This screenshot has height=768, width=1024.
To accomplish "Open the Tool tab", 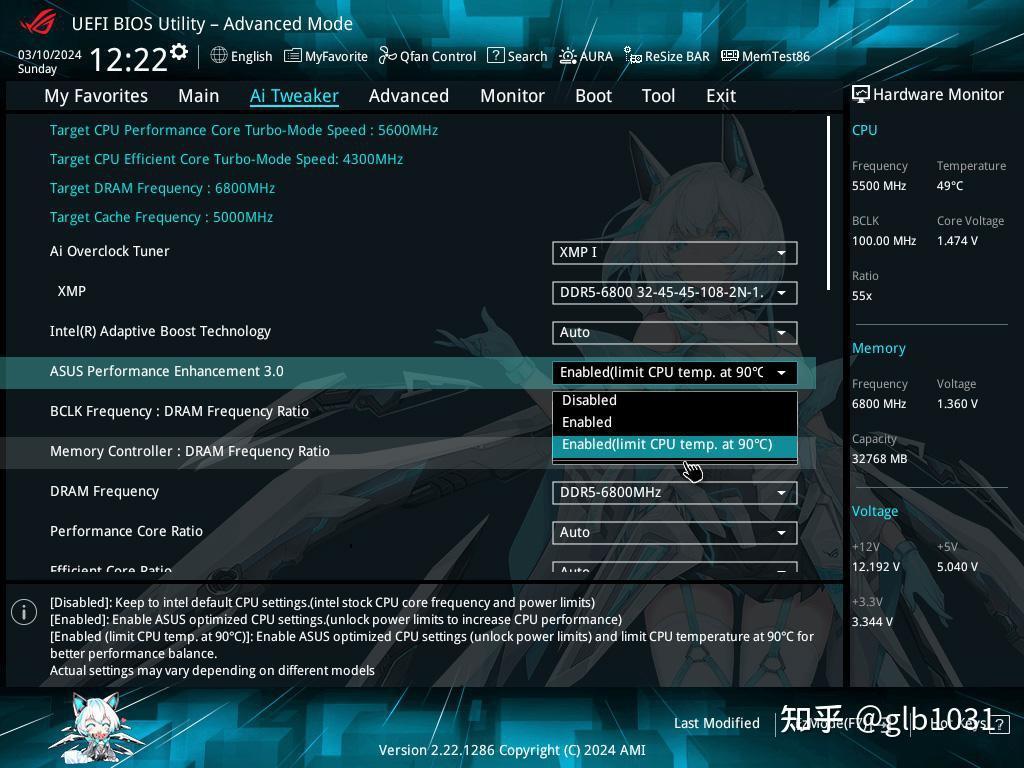I will click(658, 96).
